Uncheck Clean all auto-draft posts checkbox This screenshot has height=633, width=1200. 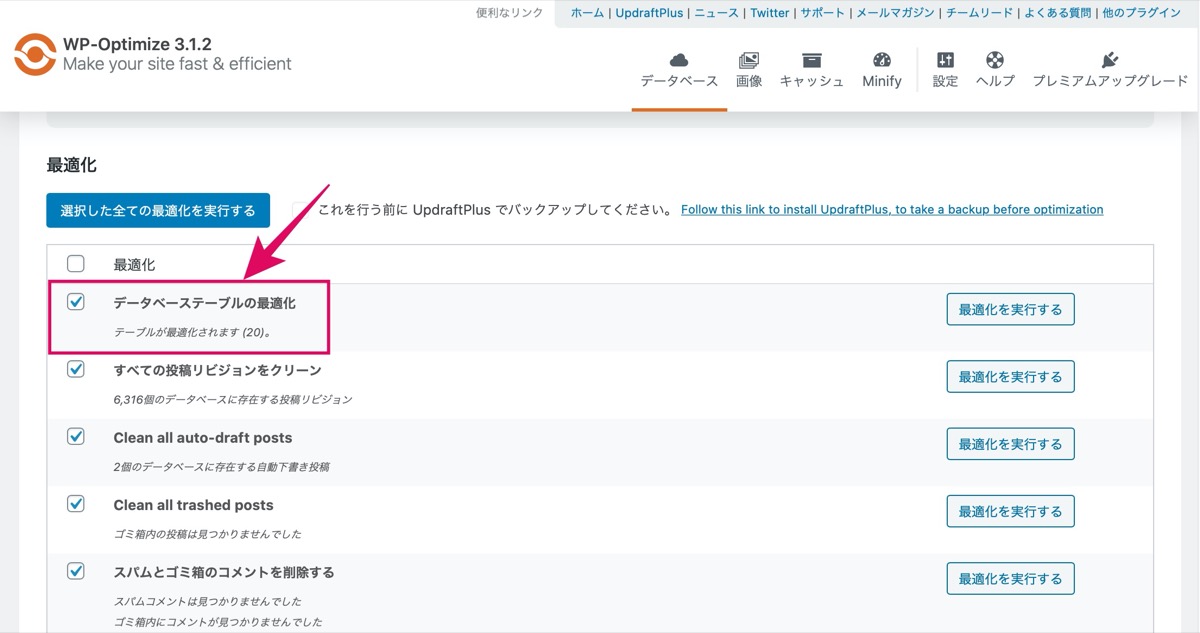point(76,437)
